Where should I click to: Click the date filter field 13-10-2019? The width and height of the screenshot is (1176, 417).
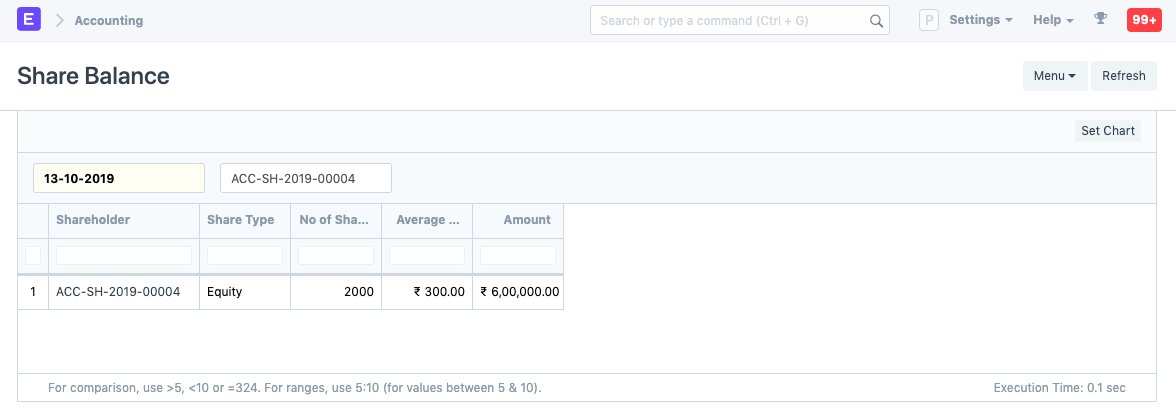tap(119, 178)
